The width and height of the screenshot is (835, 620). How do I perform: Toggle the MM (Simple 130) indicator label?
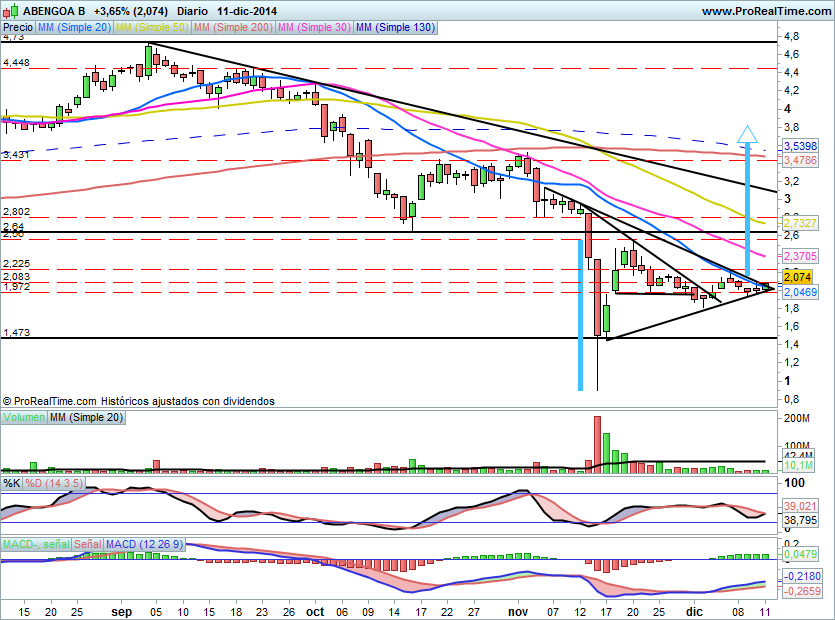(395, 28)
